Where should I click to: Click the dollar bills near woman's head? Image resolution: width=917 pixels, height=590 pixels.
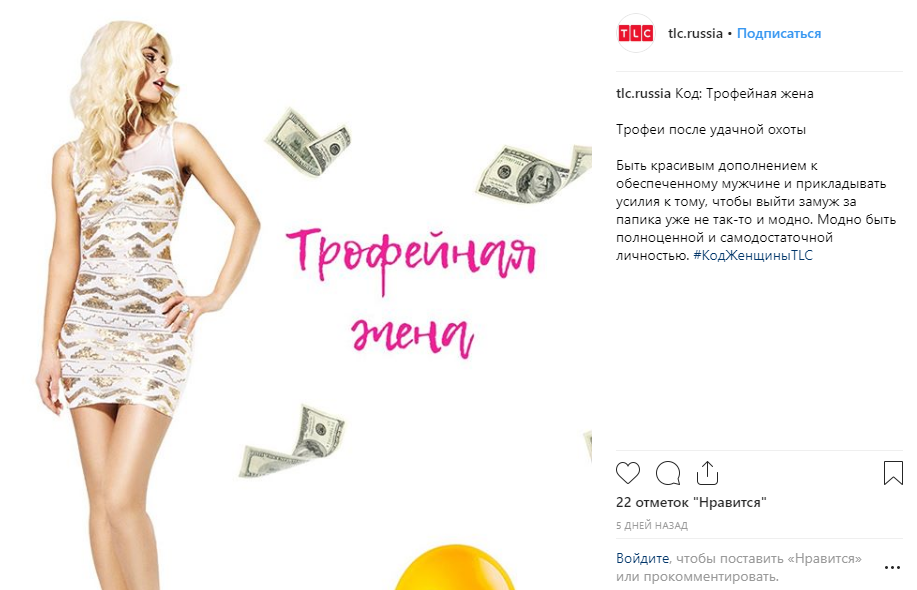click(307, 142)
